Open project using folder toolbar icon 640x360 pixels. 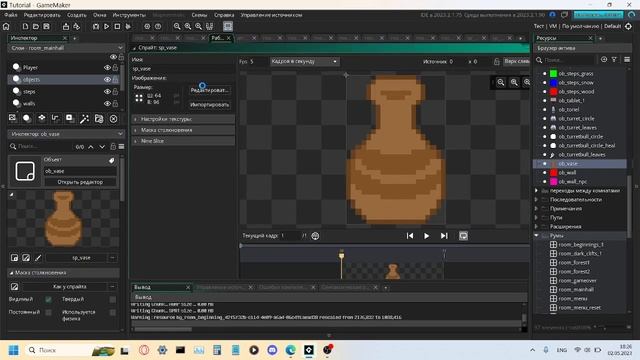36,27
